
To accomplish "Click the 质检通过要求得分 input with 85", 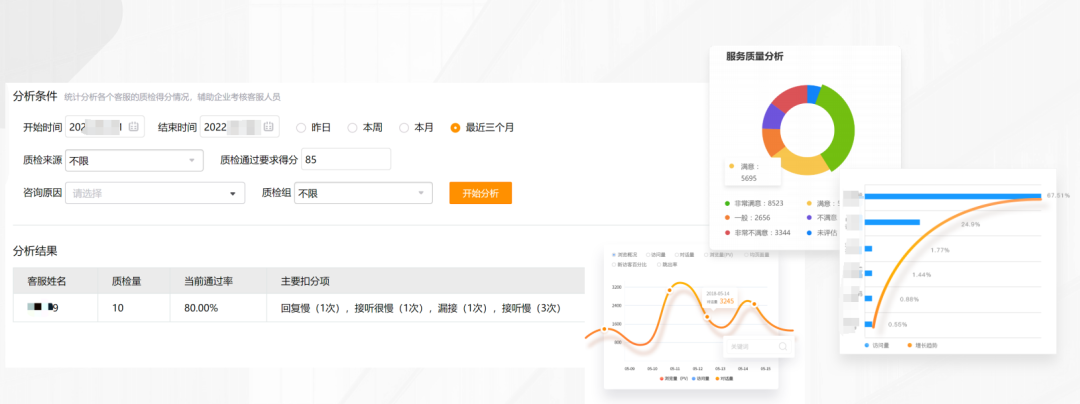I will point(346,160).
